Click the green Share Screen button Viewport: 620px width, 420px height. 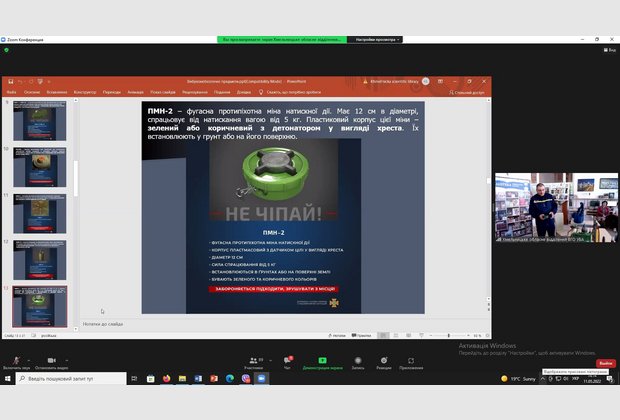(x=322, y=360)
